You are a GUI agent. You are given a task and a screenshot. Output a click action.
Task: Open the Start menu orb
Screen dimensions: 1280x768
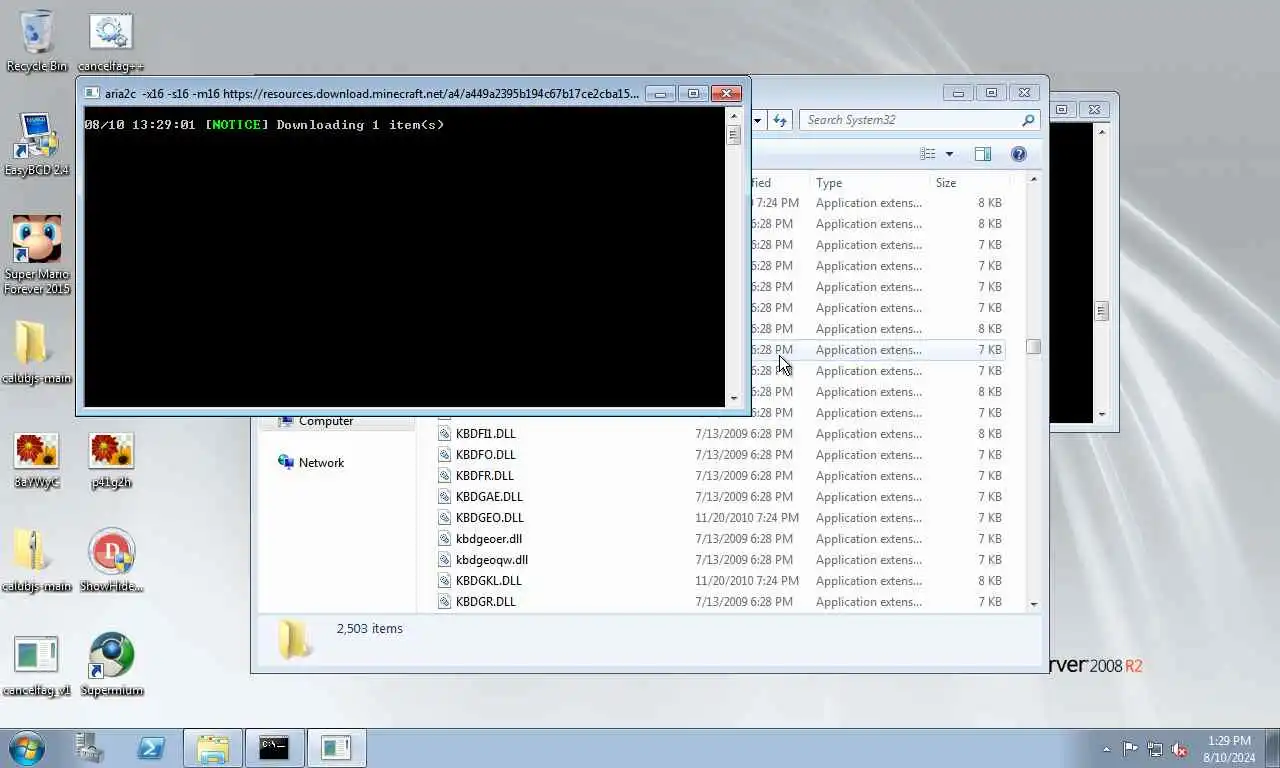[26, 748]
